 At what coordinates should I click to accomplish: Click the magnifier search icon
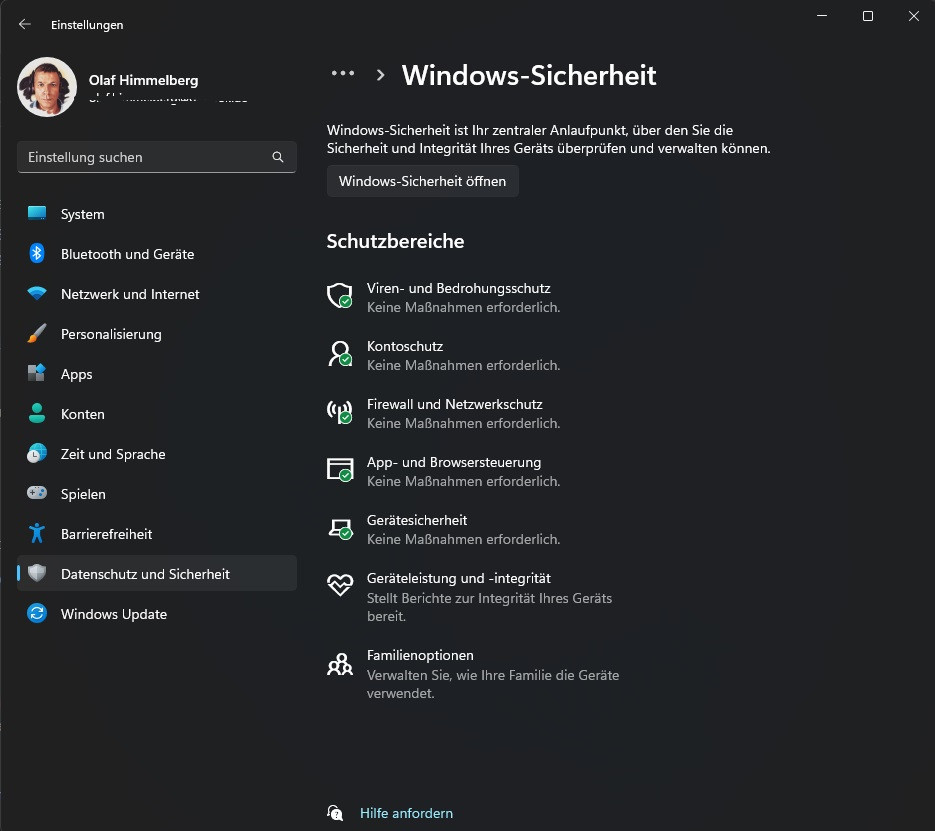click(x=278, y=157)
